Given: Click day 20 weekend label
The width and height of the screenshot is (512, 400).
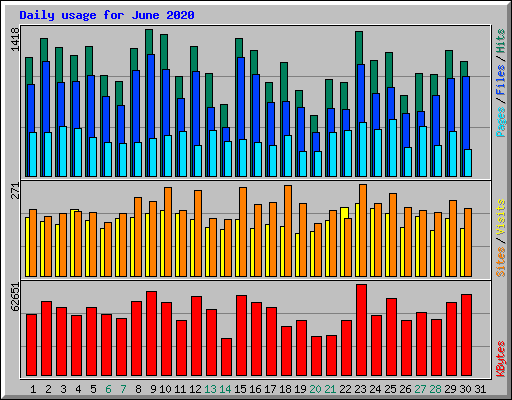Looking at the screenshot, I should [x=315, y=389].
